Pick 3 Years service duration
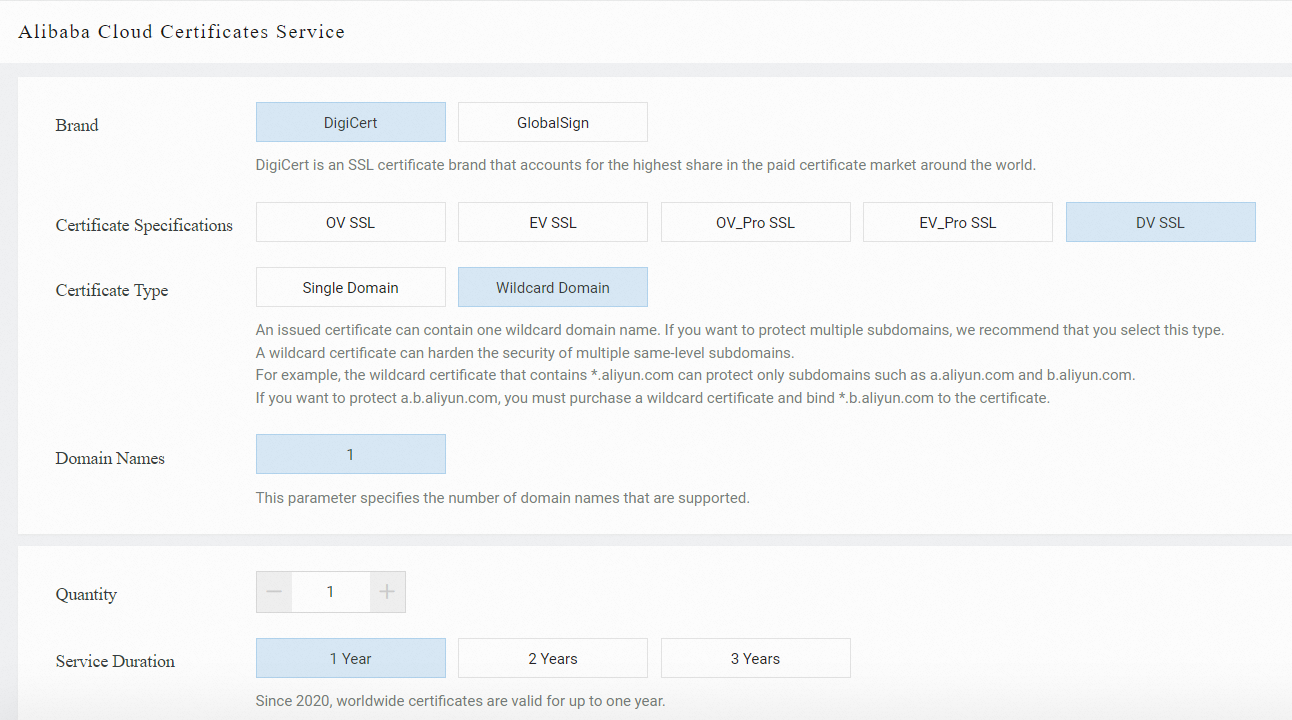1292x720 pixels. pos(755,658)
